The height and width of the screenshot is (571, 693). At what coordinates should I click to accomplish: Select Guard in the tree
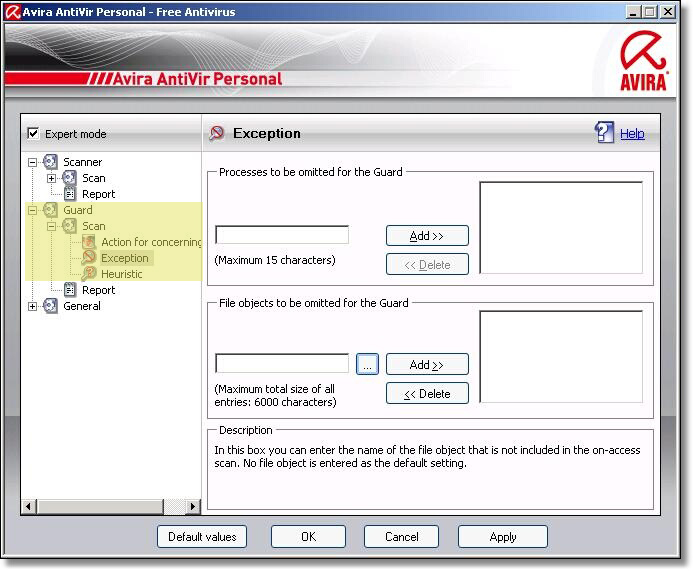pyautogui.click(x=78, y=210)
